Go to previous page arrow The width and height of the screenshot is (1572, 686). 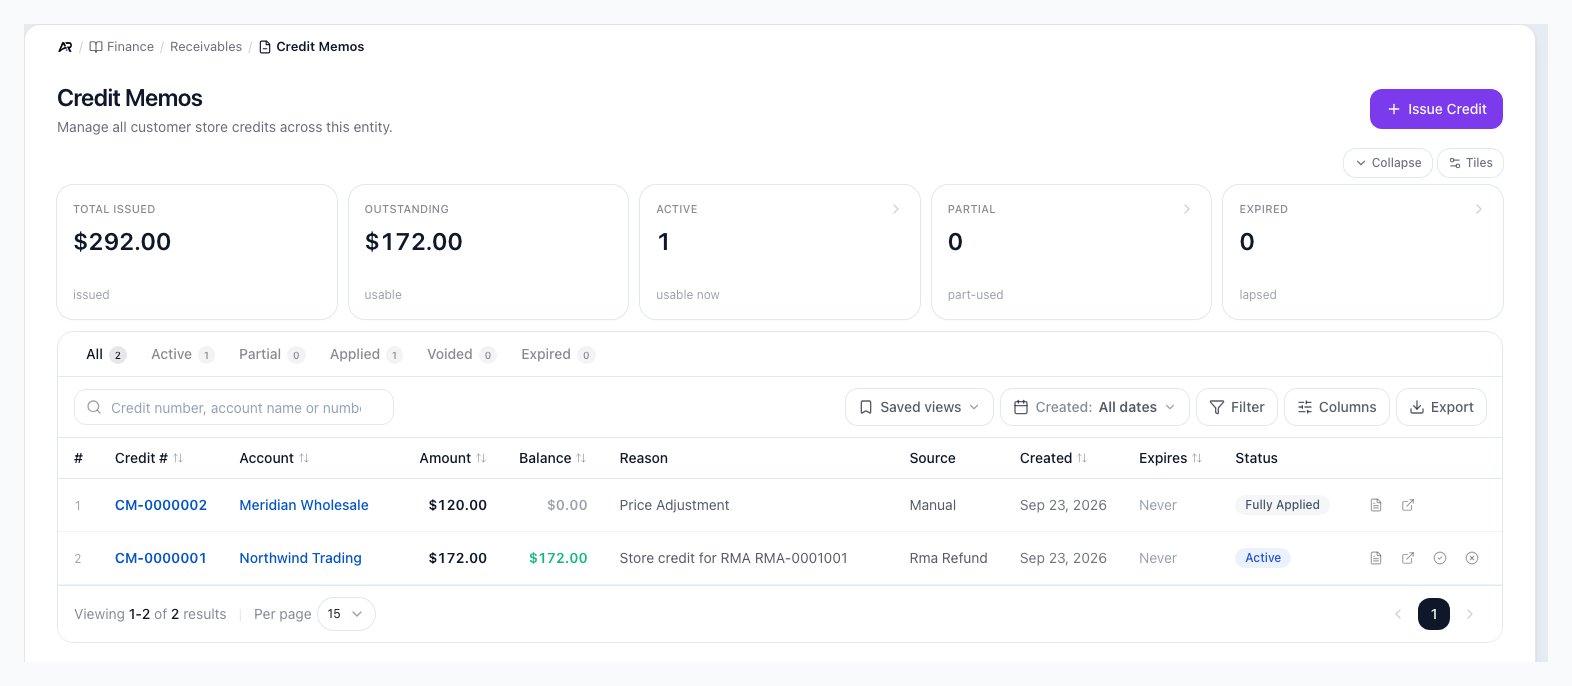pos(1398,614)
